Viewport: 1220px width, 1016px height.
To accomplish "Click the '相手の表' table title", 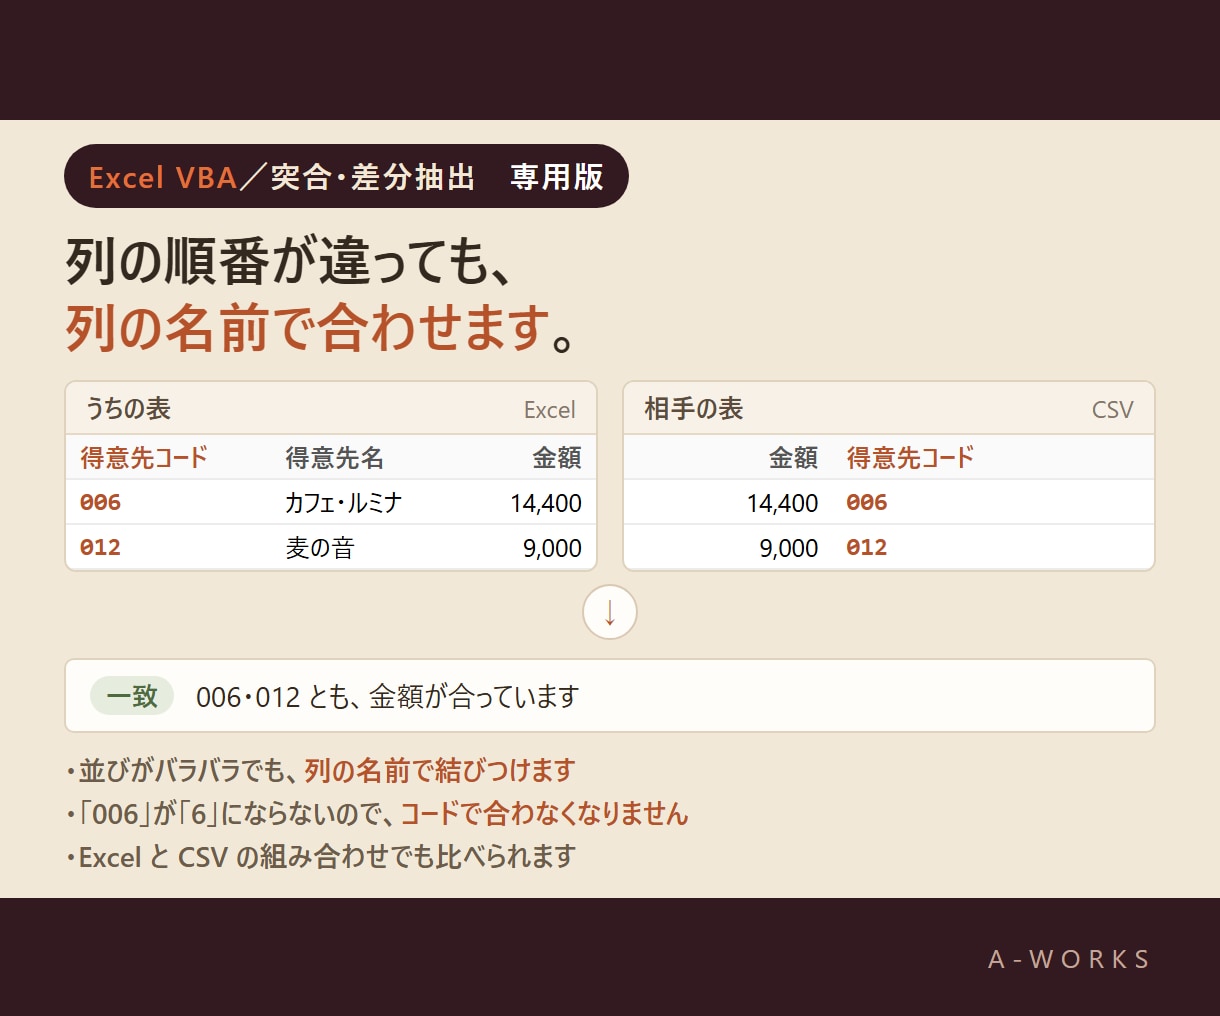I will tap(693, 409).
